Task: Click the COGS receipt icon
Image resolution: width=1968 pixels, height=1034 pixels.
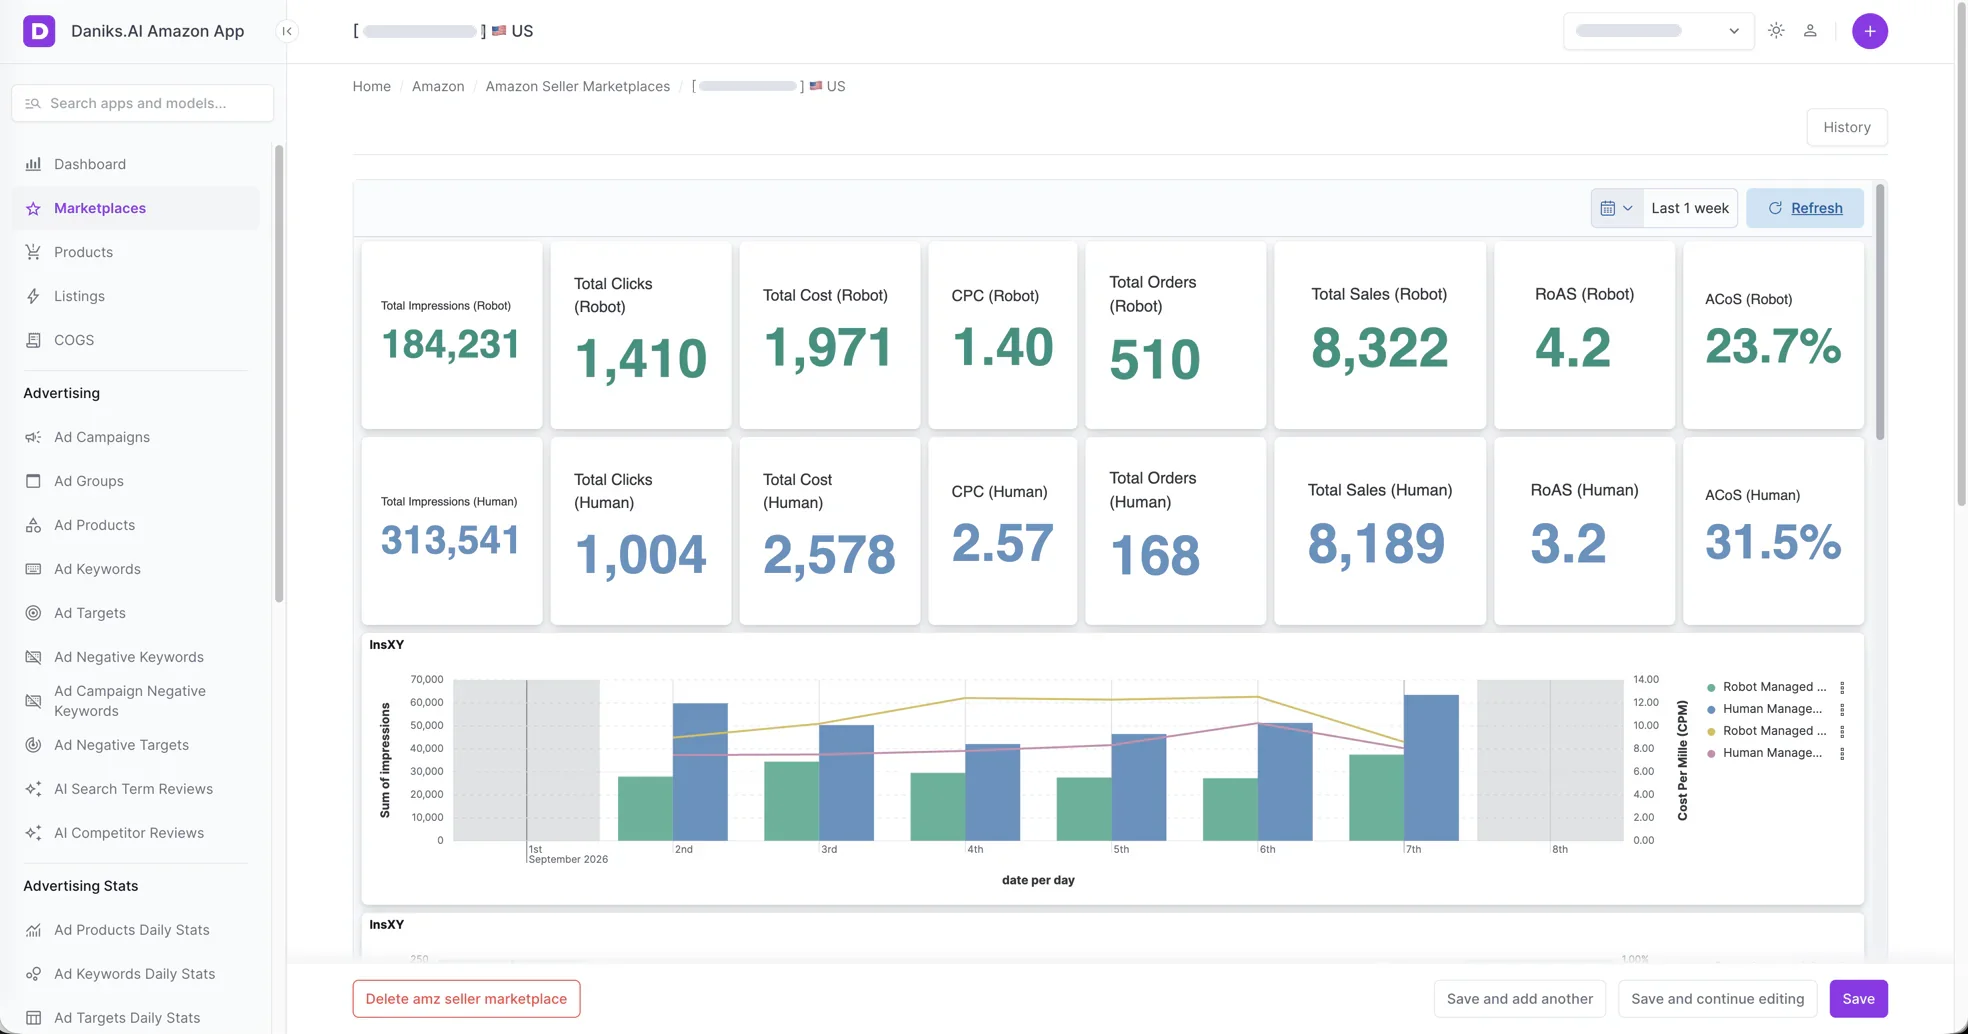Action: [33, 340]
